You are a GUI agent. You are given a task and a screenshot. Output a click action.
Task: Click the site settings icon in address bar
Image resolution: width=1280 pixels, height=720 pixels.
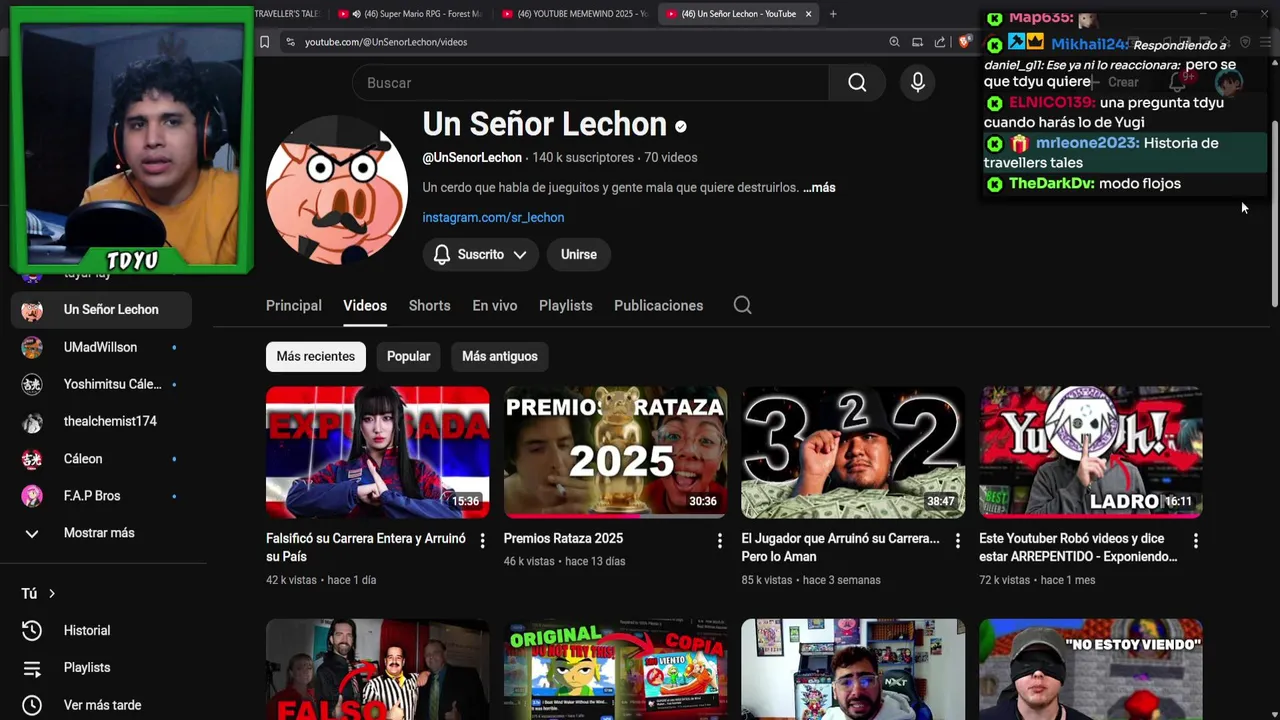point(290,42)
